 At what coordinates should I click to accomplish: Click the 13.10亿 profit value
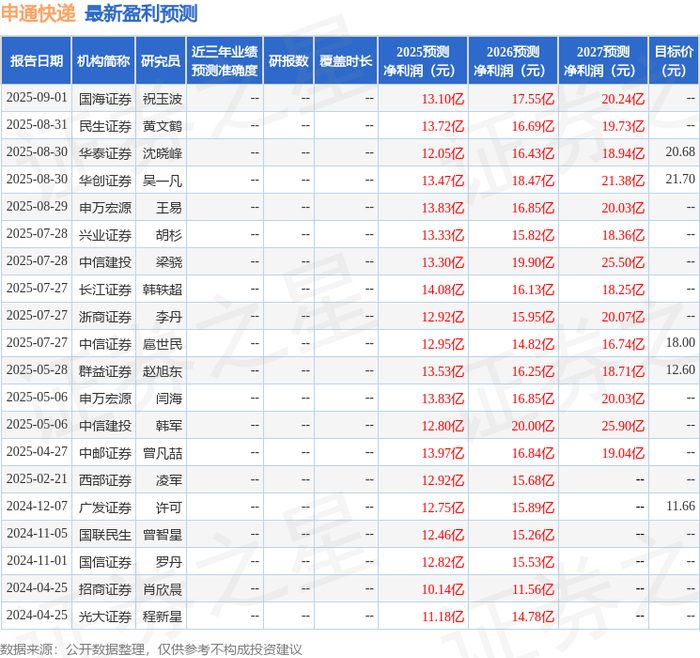click(443, 99)
